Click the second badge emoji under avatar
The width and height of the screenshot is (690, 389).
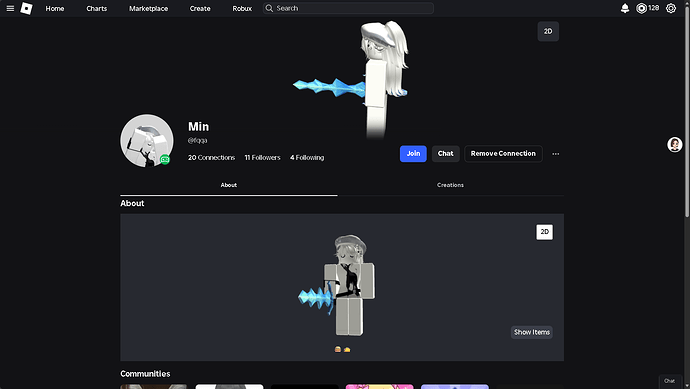[347, 349]
